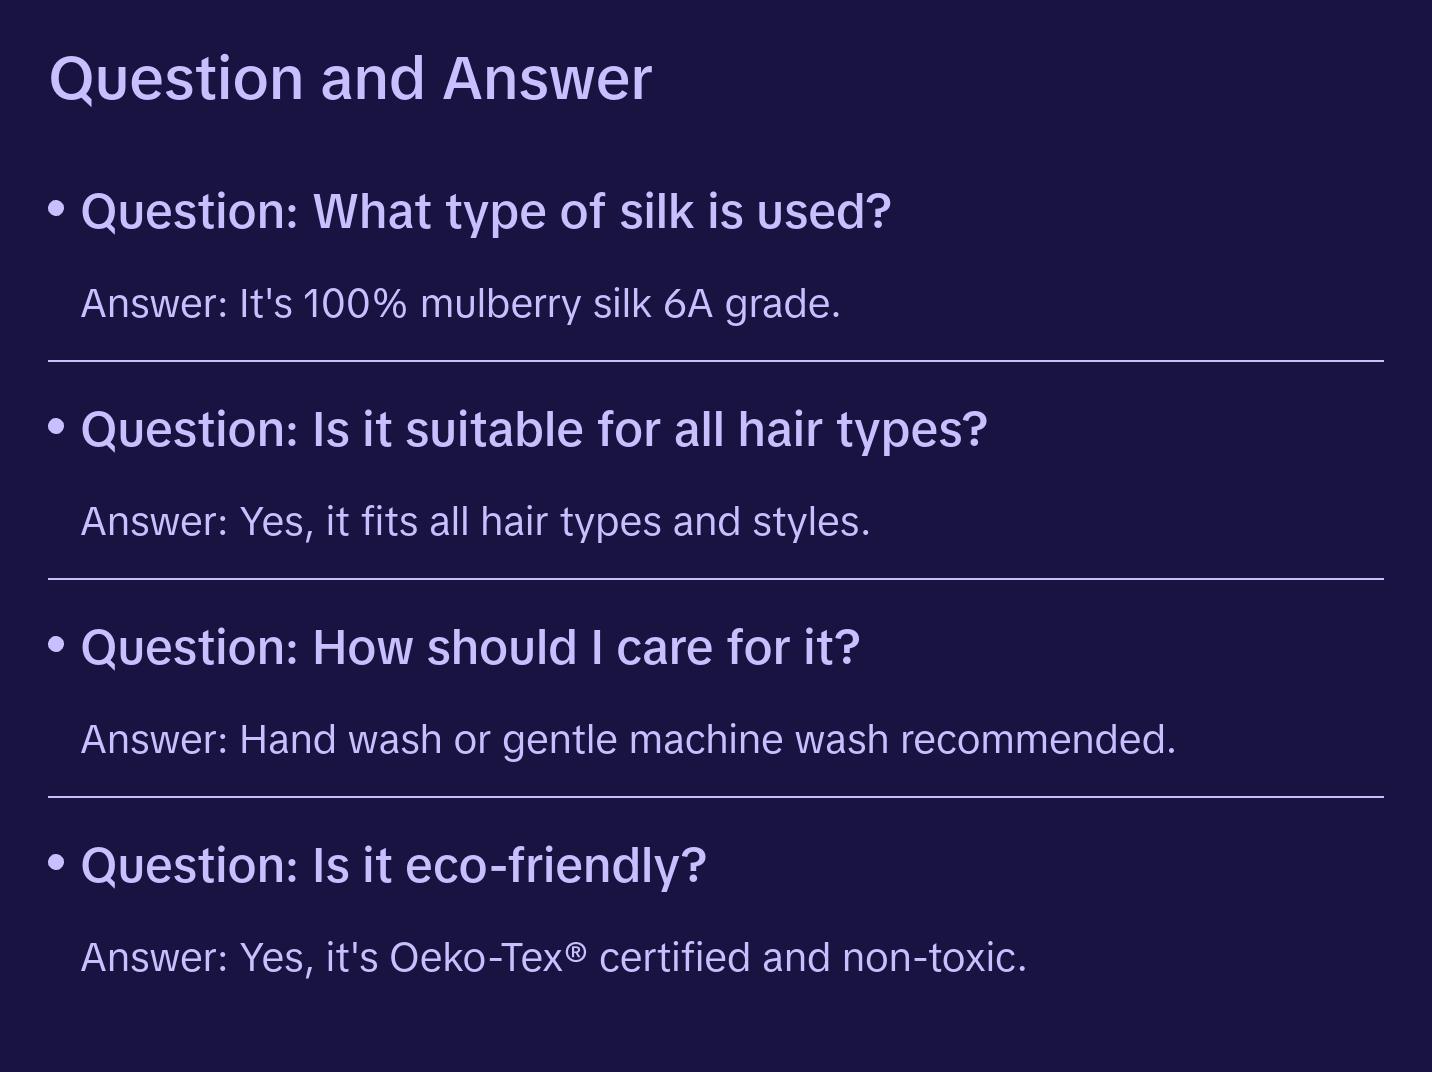
Task: Select the hand wash recommendation answer
Action: pos(628,740)
